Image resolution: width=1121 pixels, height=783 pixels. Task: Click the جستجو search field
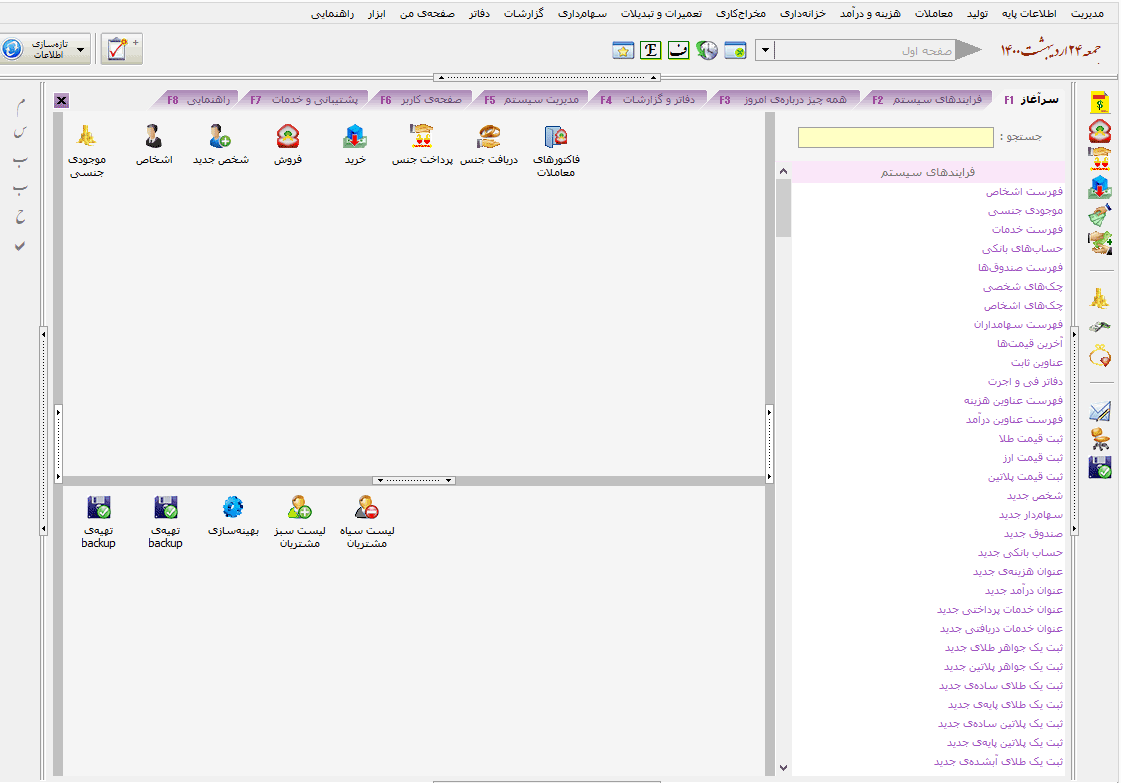point(880,138)
